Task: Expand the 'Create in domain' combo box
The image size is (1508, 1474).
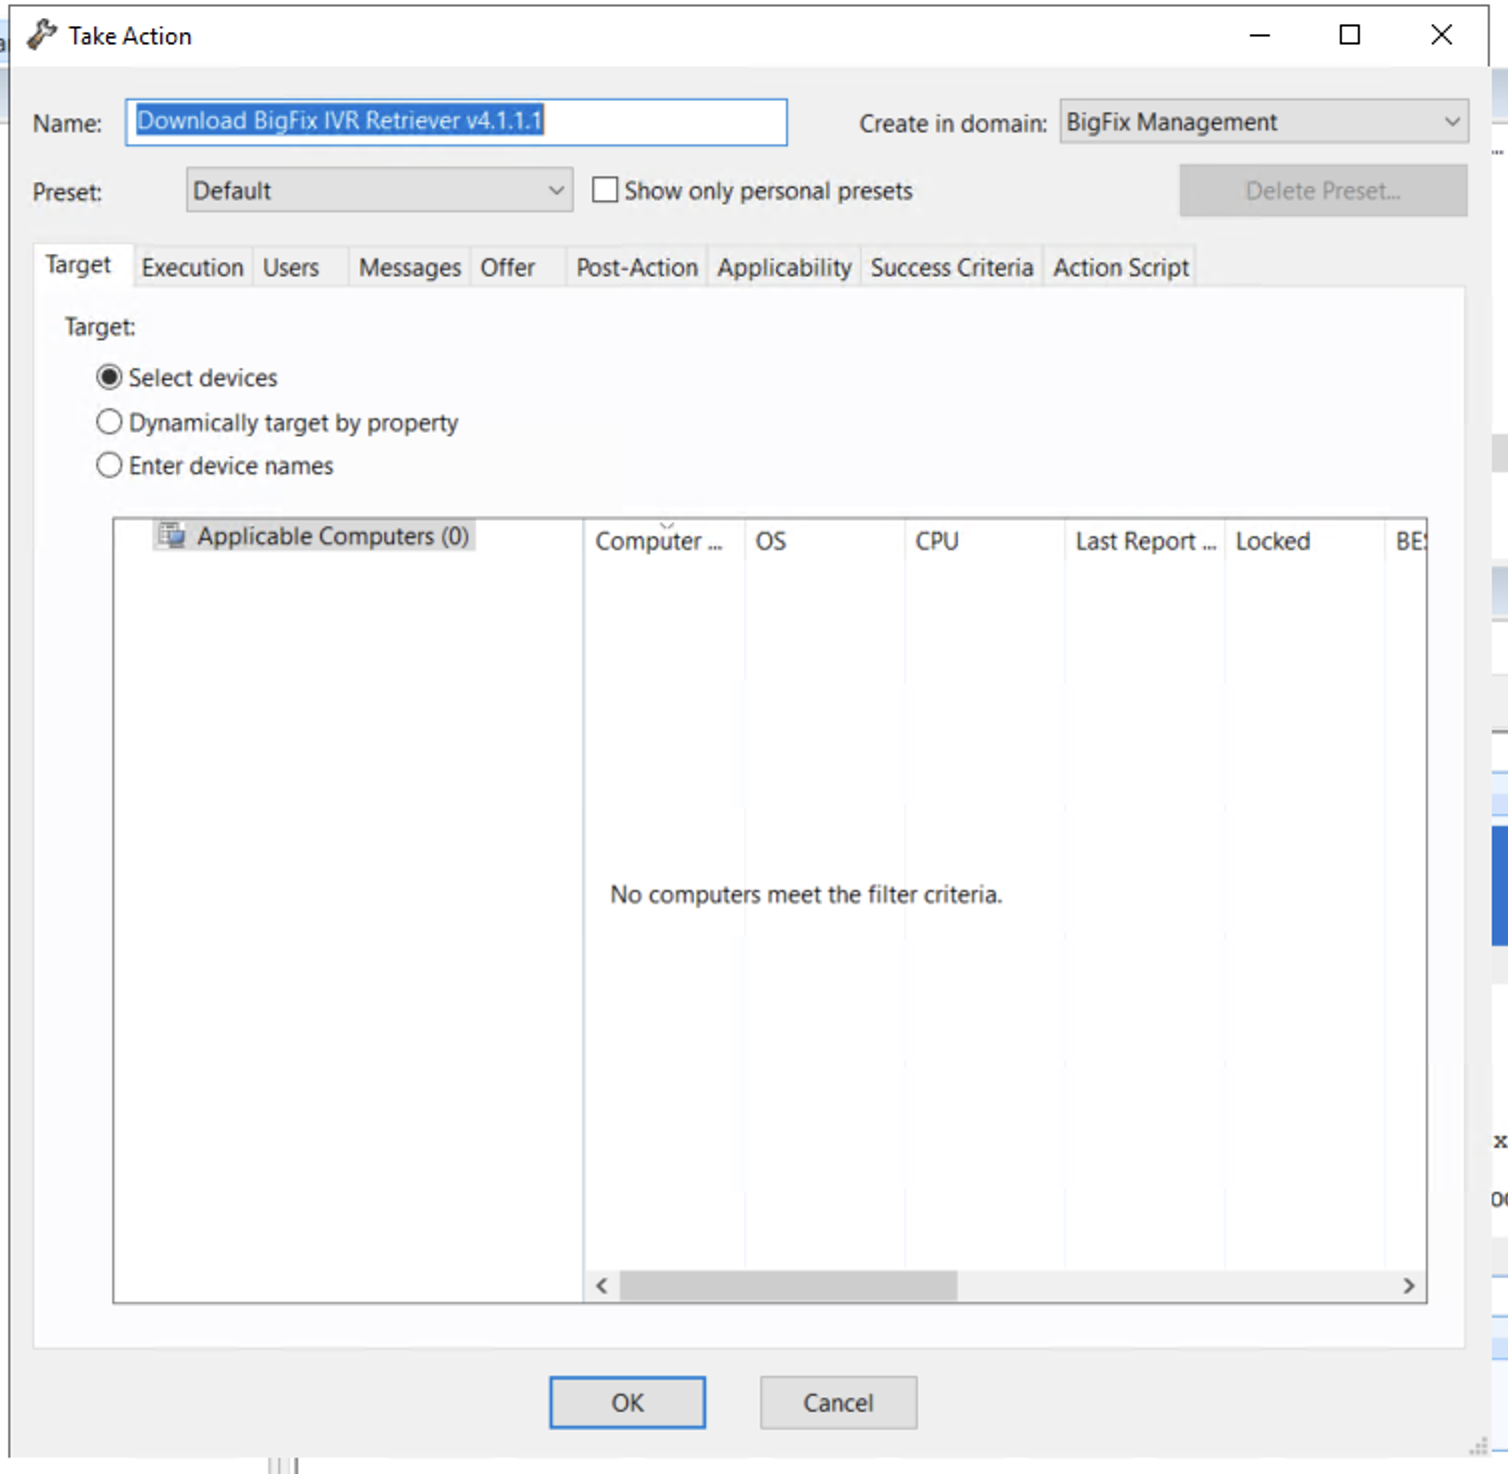Action: 1264,122
